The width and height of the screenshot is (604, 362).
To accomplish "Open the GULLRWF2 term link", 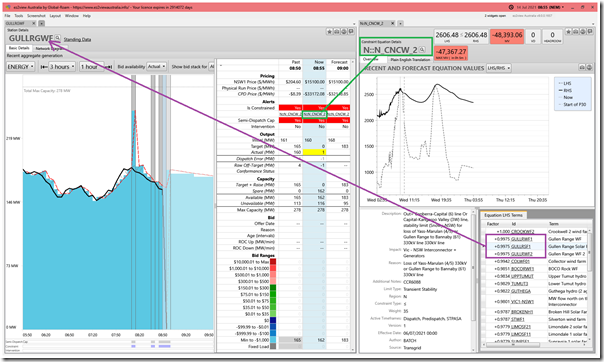I will pyautogui.click(x=522, y=254).
